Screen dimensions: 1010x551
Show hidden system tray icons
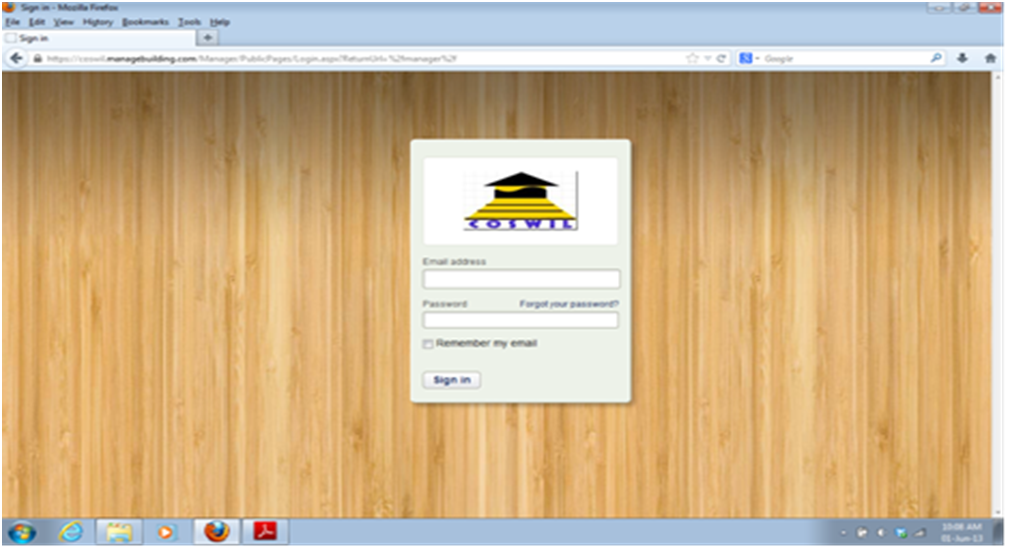coord(843,532)
